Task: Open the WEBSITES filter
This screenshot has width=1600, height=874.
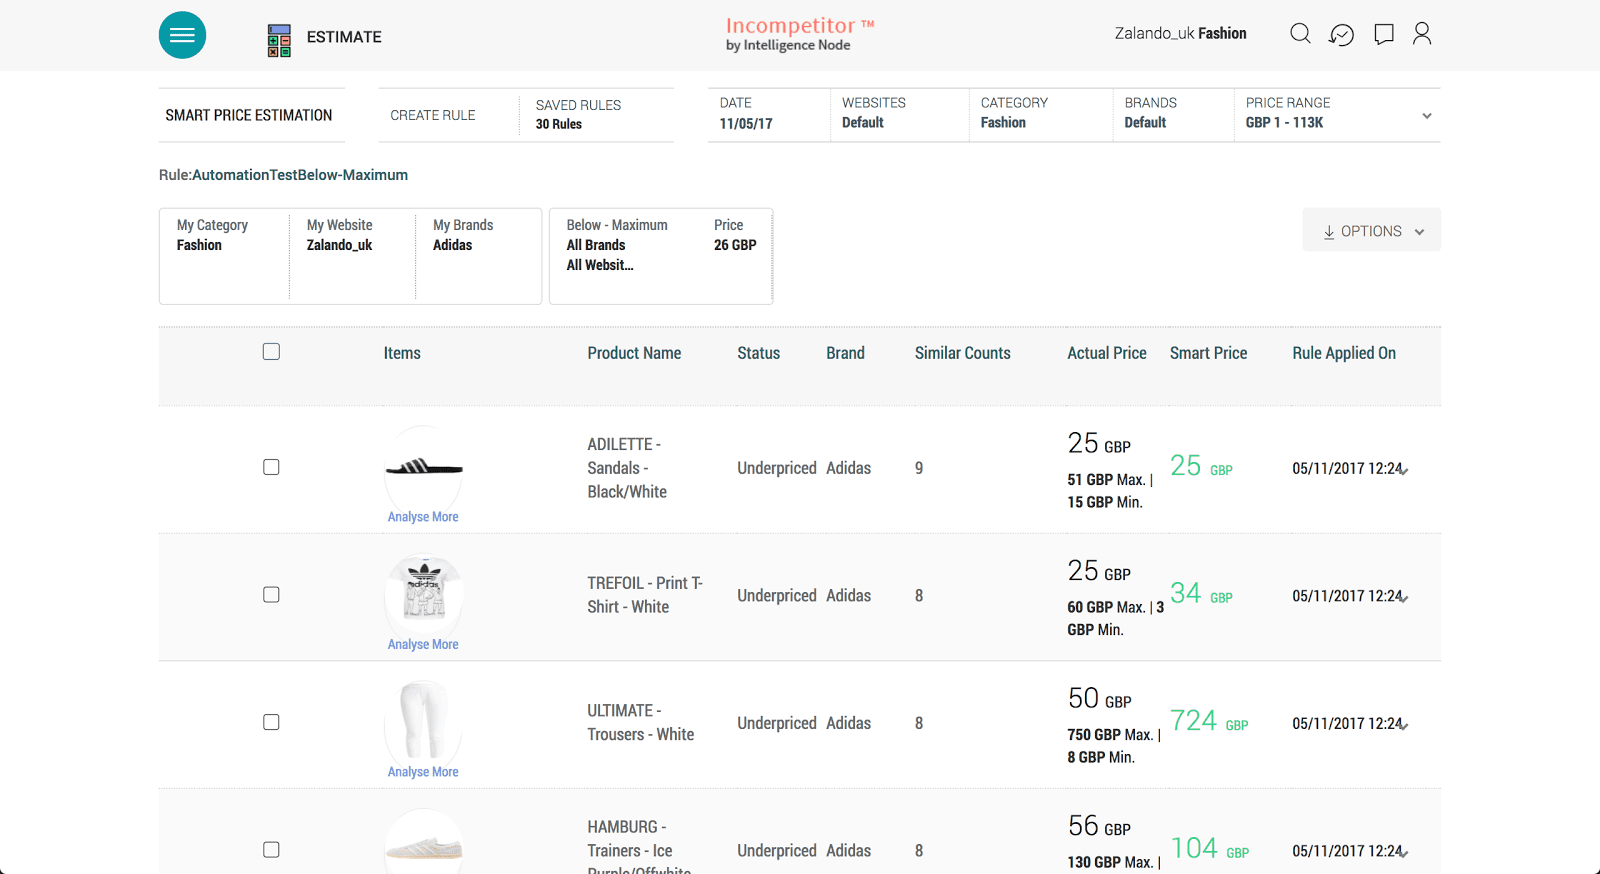Action: [899, 114]
